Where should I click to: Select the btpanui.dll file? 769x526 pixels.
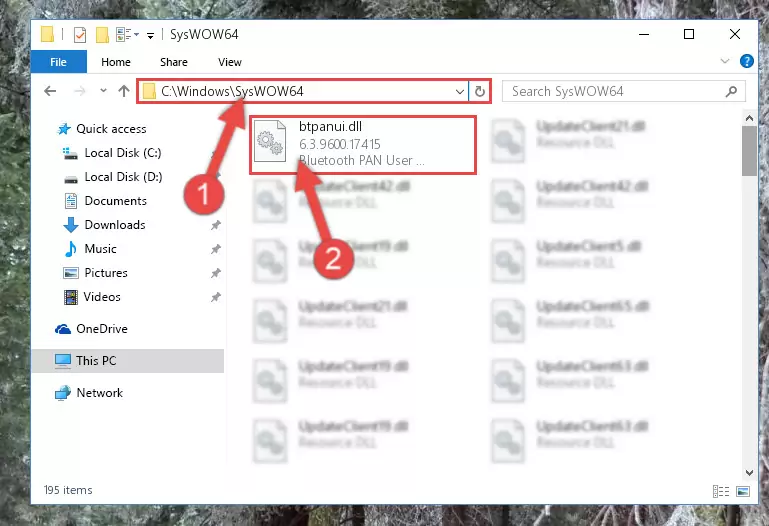point(363,144)
